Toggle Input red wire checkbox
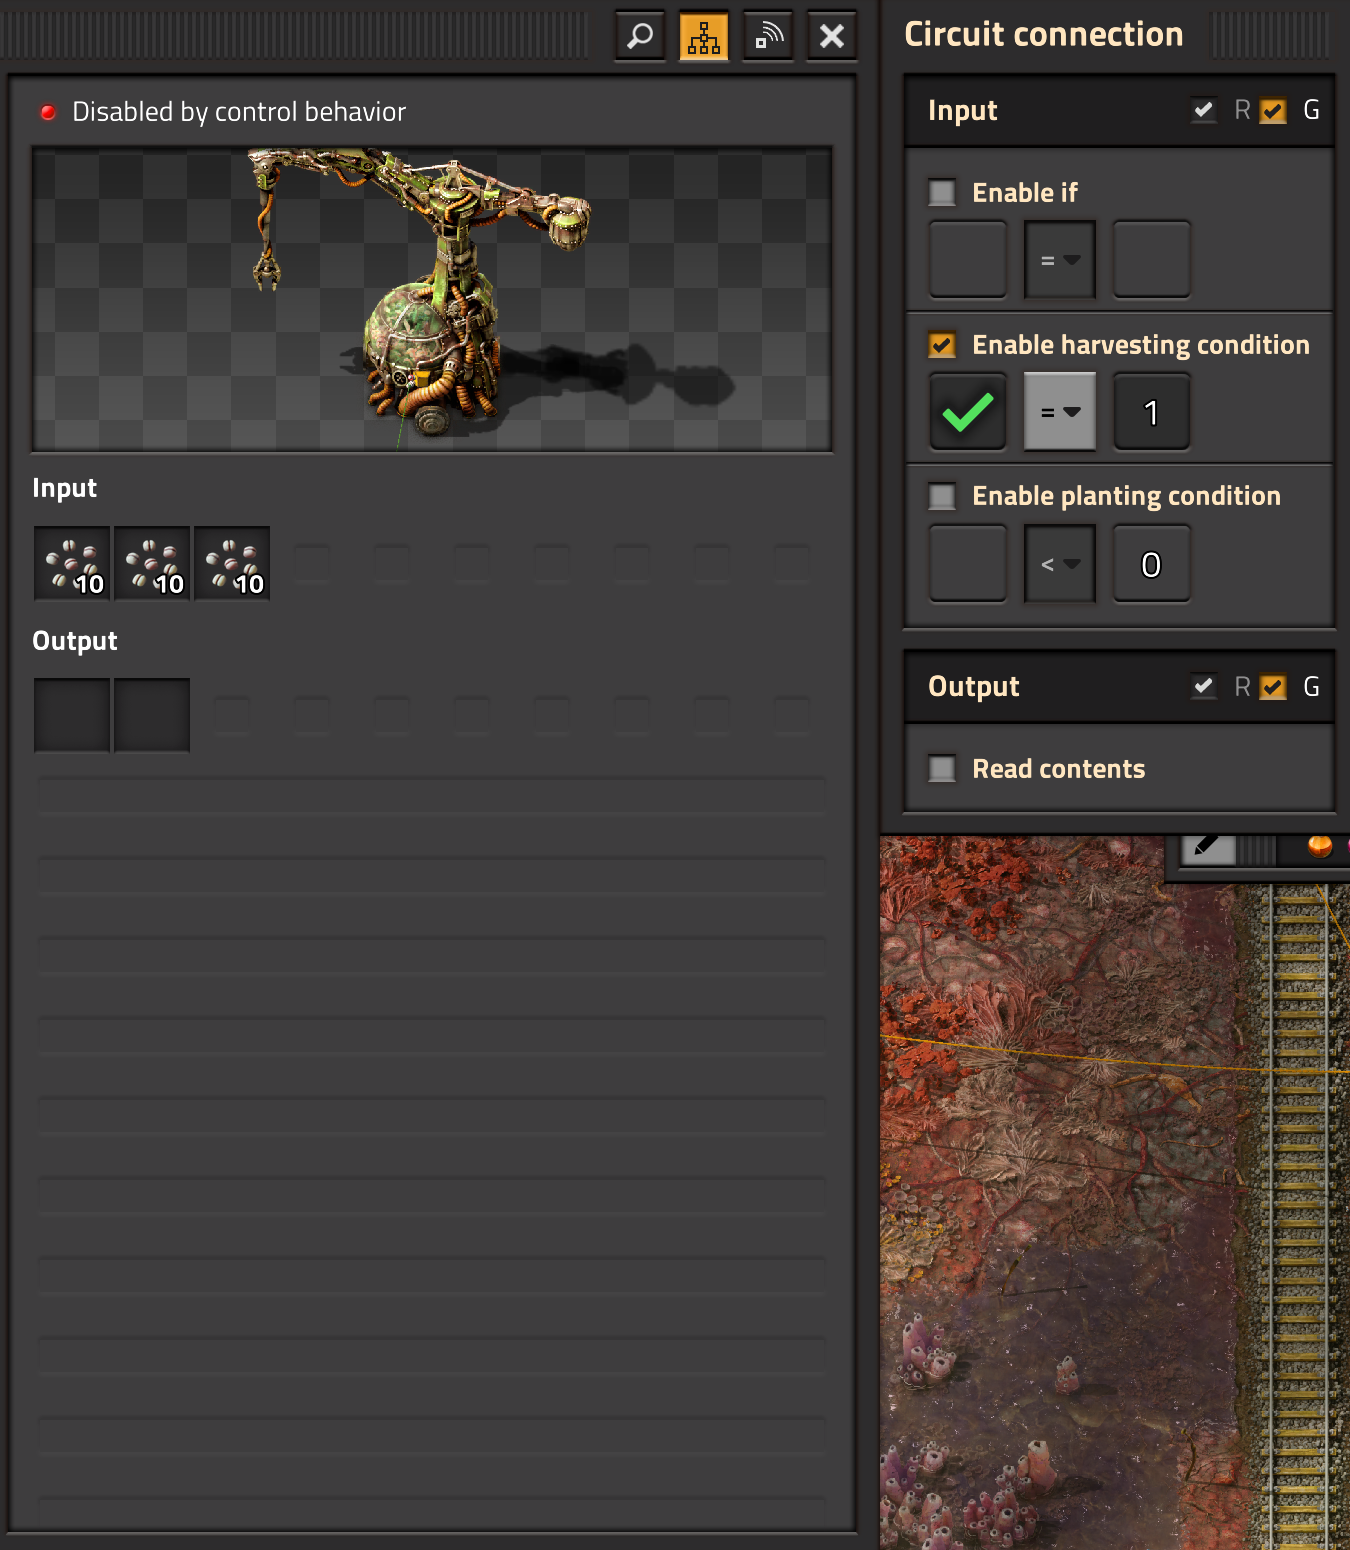The width and height of the screenshot is (1350, 1550). (x=1204, y=110)
